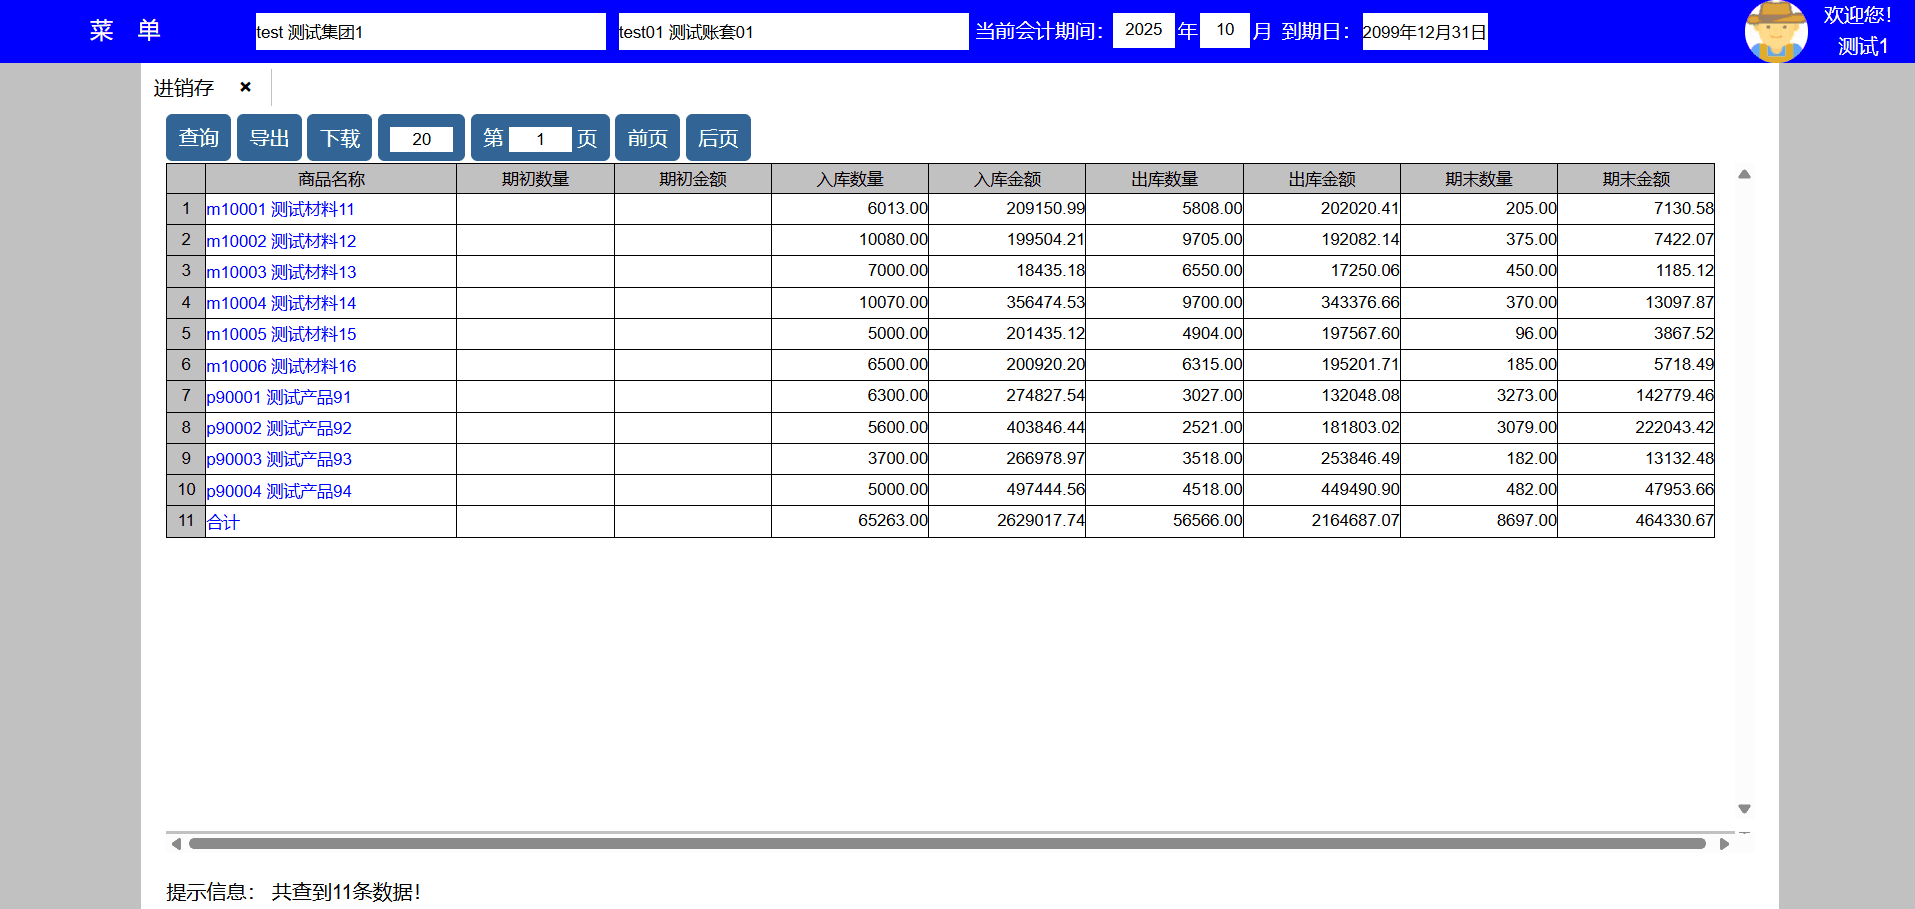
Task: Click the horizontal scrollbar track
Action: point(946,844)
